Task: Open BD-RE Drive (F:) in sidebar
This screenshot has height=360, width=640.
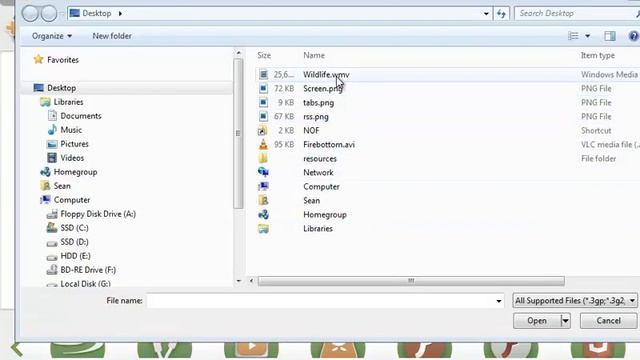Action: tap(81, 270)
